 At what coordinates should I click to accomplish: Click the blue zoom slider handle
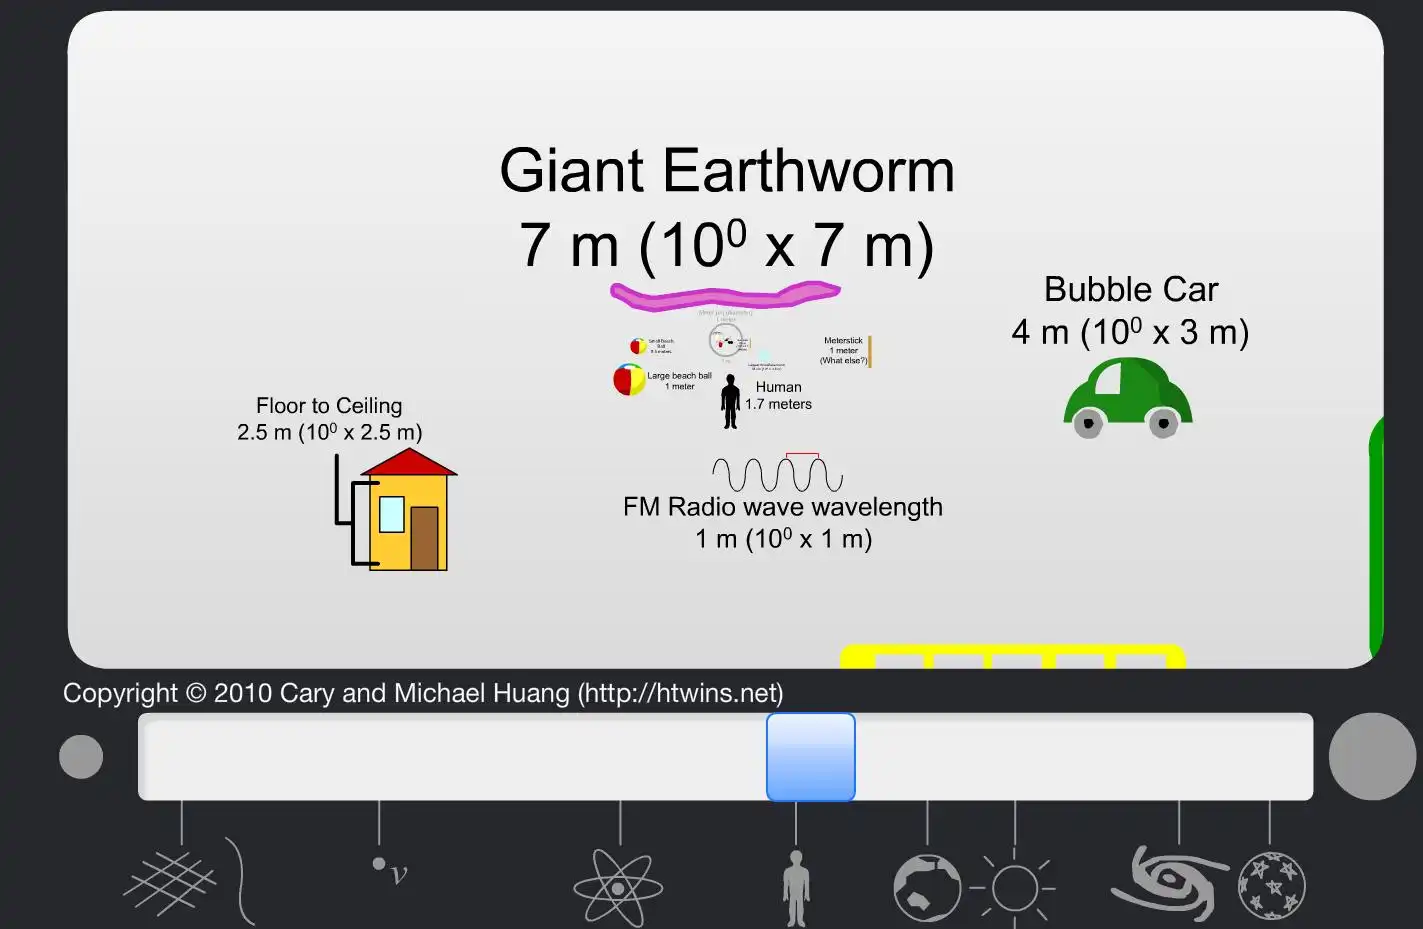[x=810, y=757]
